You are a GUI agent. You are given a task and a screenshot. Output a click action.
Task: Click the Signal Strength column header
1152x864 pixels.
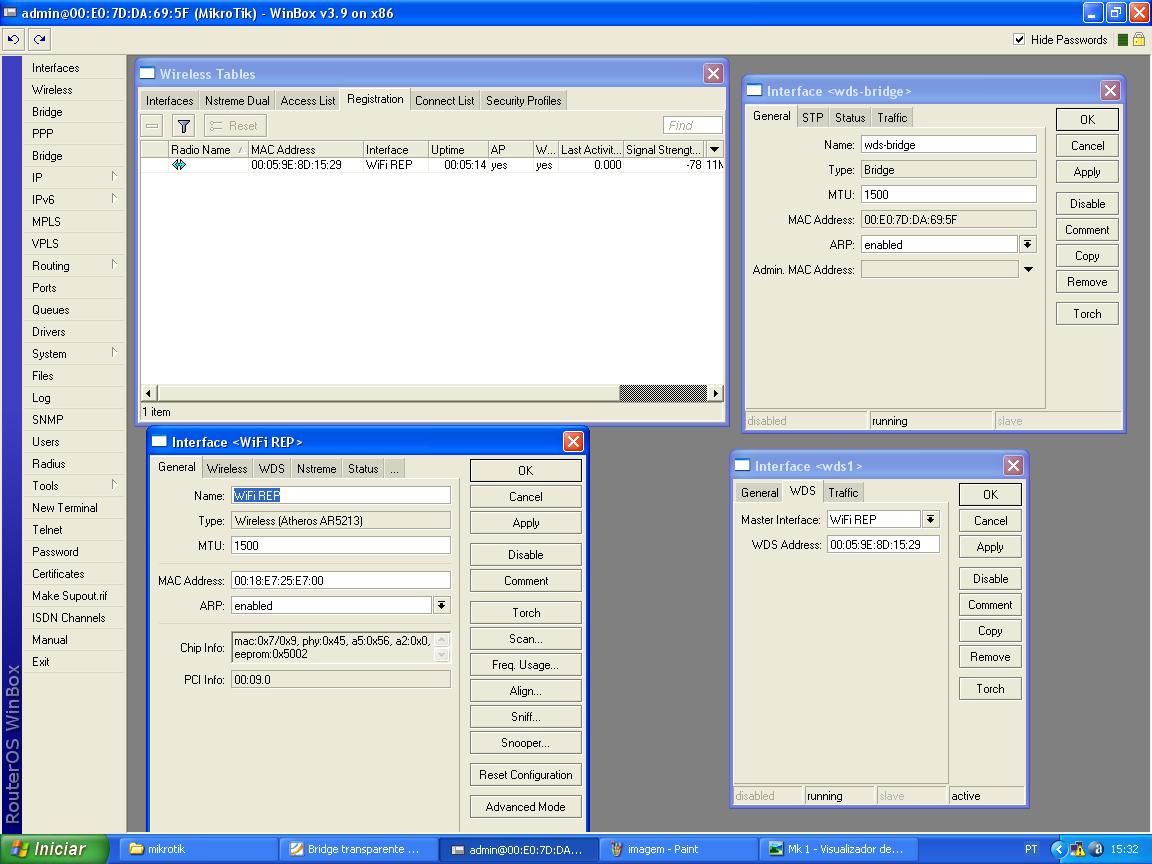pyautogui.click(x=664, y=149)
